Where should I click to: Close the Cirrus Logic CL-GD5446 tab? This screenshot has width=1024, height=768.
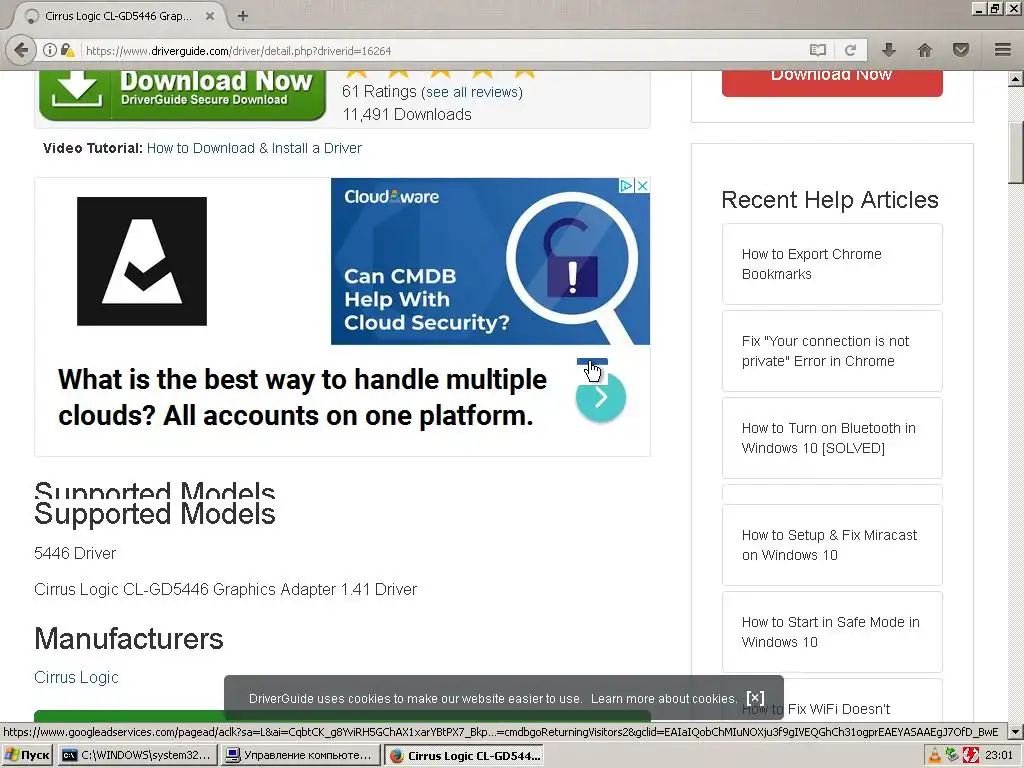(210, 16)
